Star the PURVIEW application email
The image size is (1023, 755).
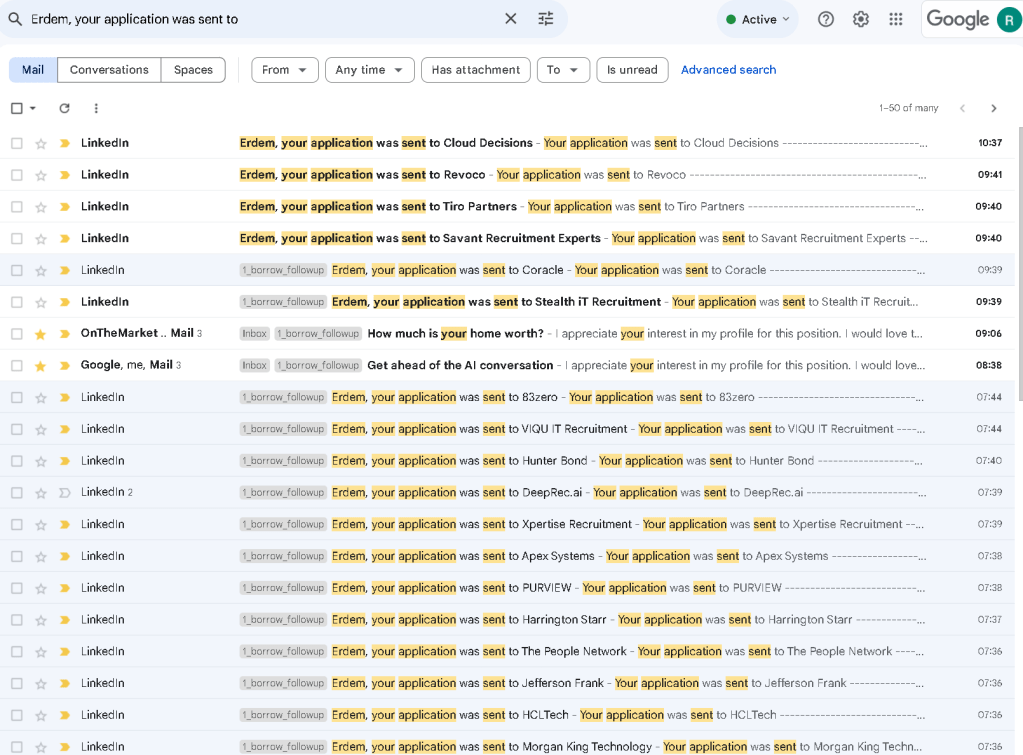coord(40,589)
